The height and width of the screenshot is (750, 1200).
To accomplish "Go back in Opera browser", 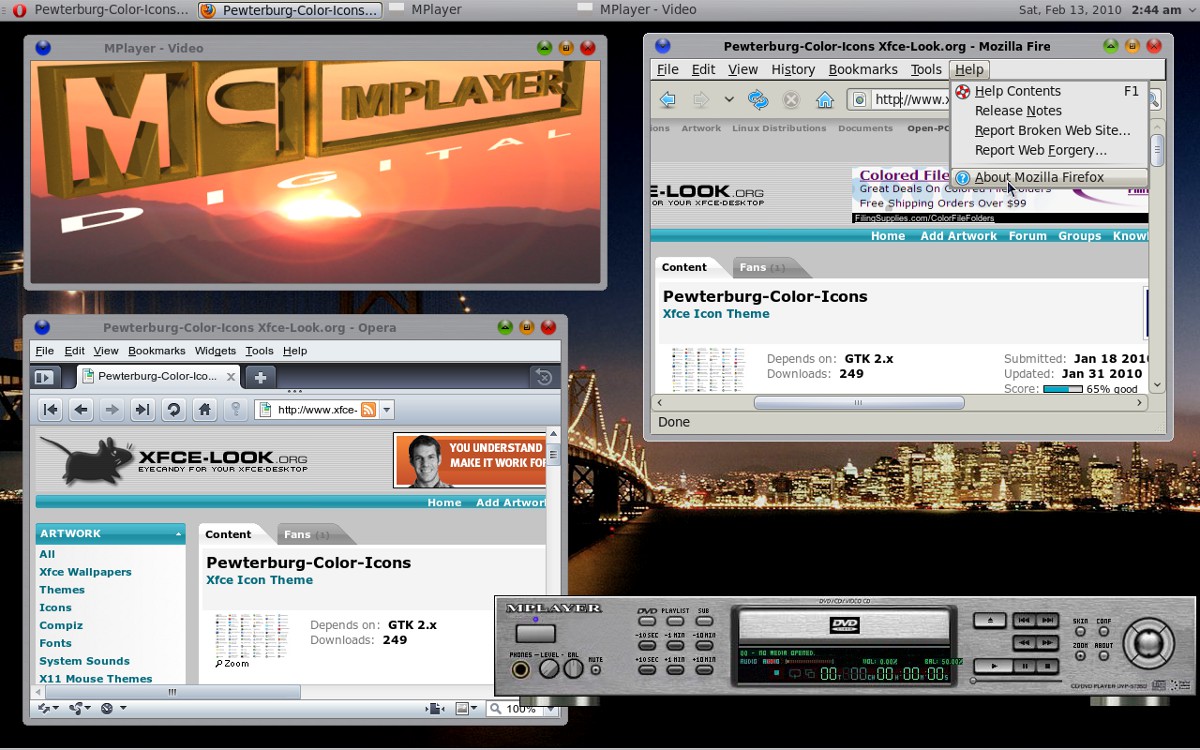I will [x=82, y=409].
